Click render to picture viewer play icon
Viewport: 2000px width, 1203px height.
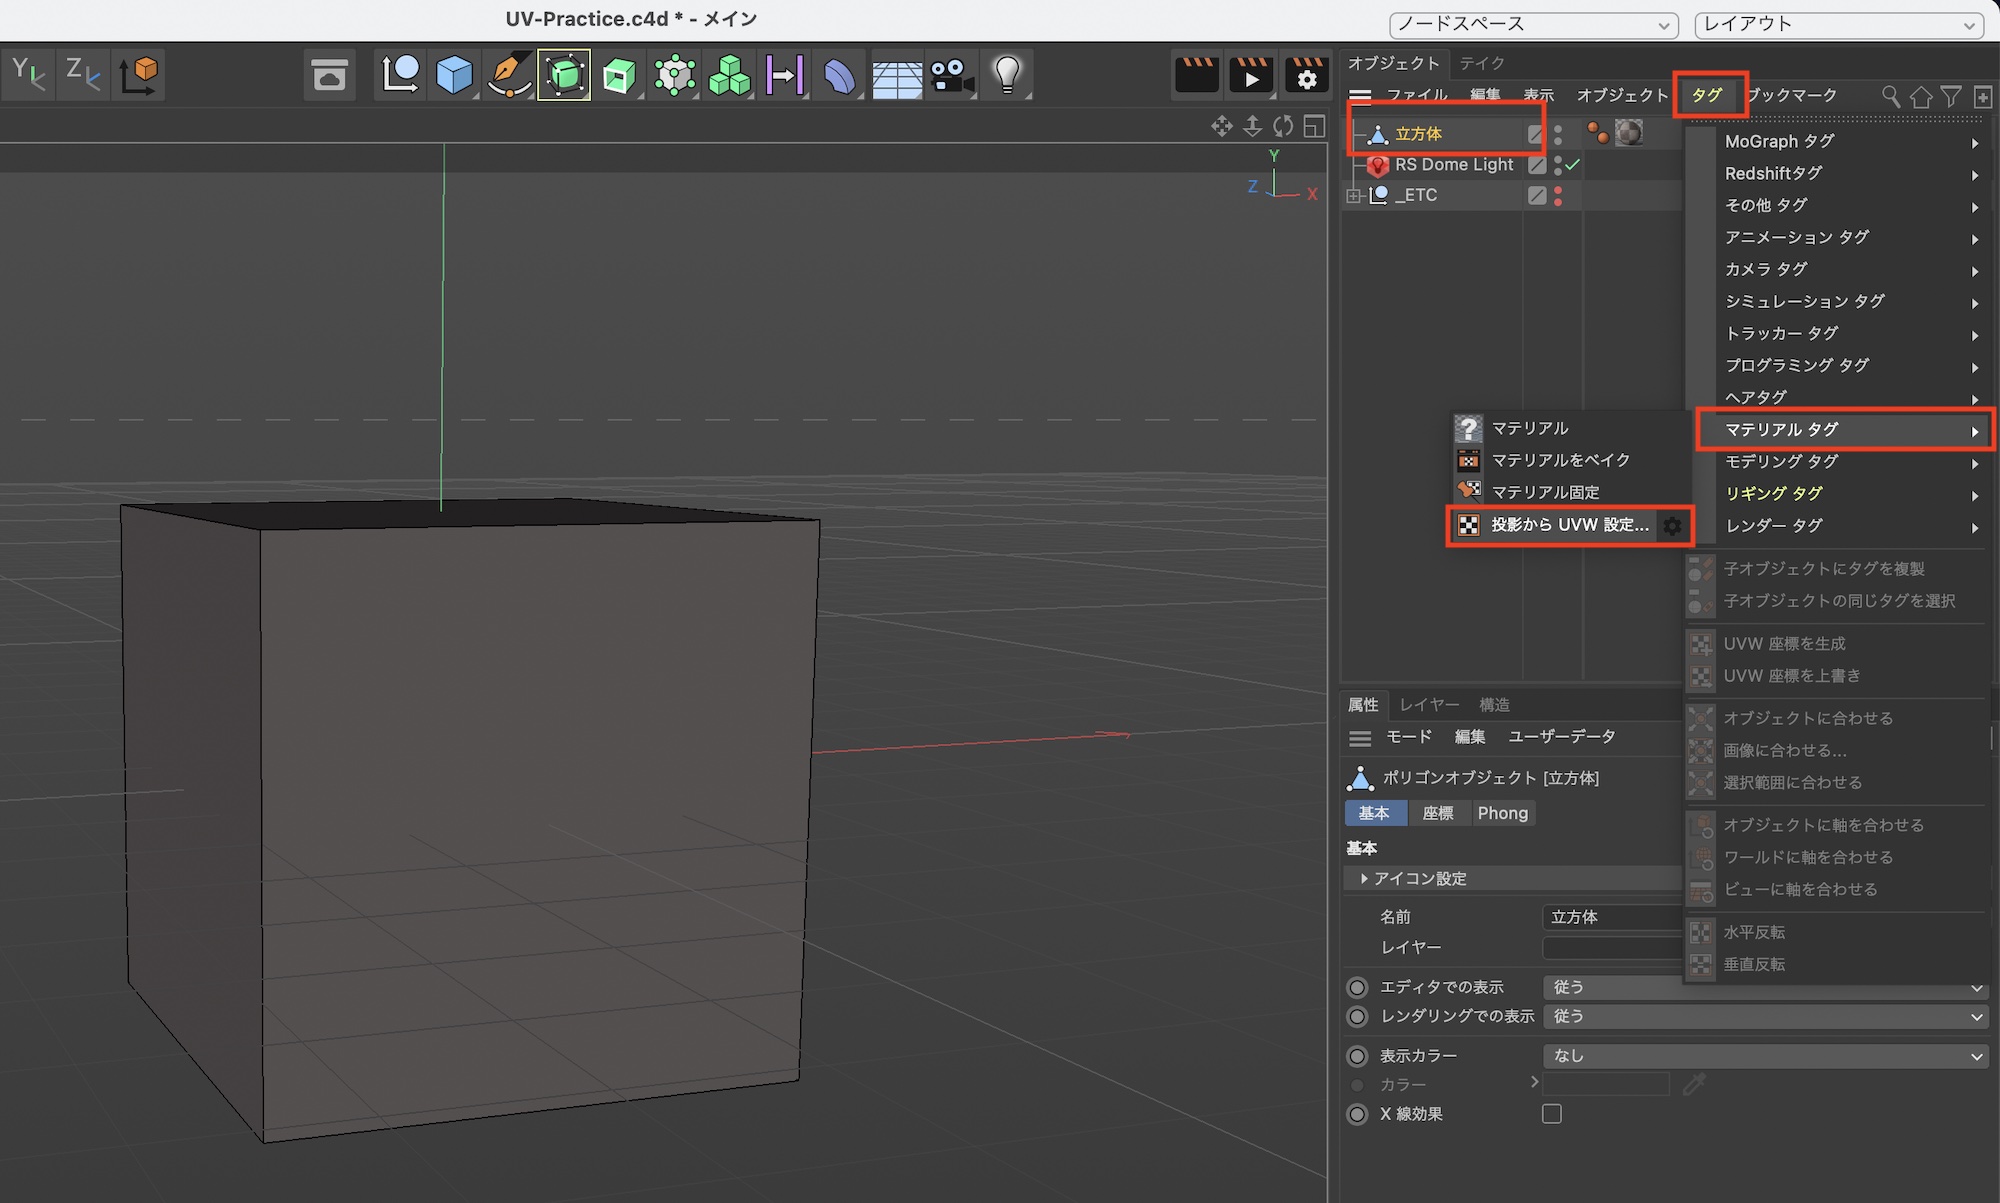tap(1251, 75)
